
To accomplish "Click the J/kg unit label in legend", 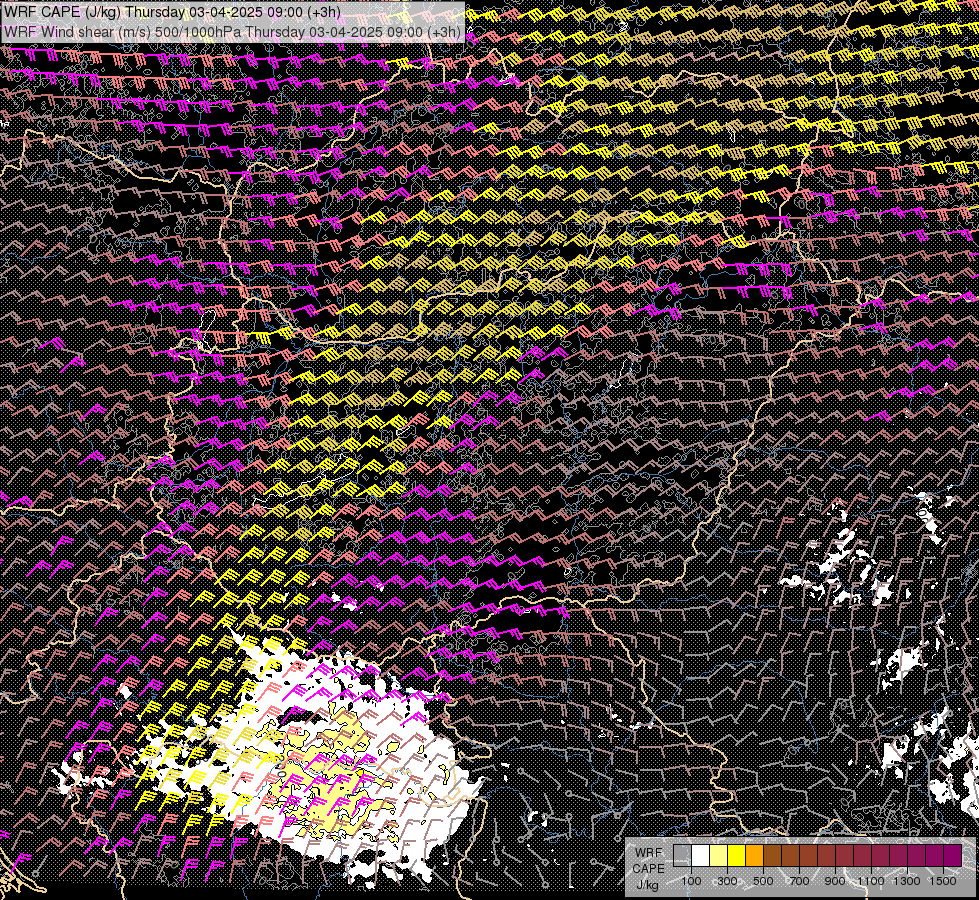I will [x=647, y=885].
